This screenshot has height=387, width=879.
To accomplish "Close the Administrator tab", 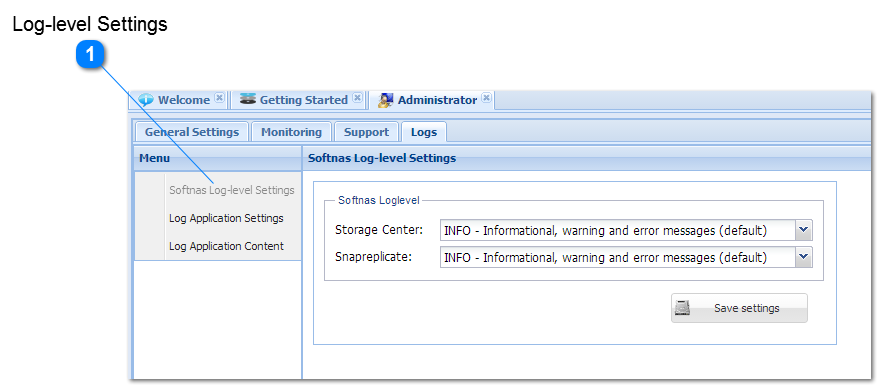I will pyautogui.click(x=487, y=98).
